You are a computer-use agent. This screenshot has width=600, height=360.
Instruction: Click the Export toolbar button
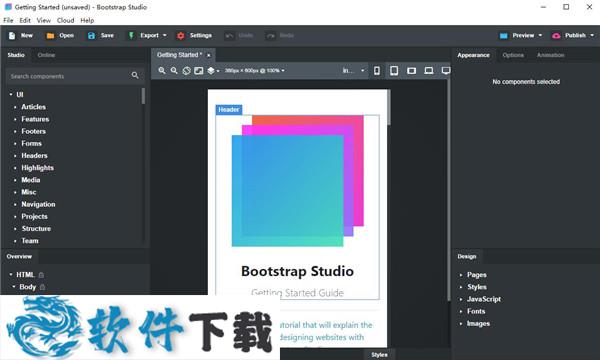147,36
